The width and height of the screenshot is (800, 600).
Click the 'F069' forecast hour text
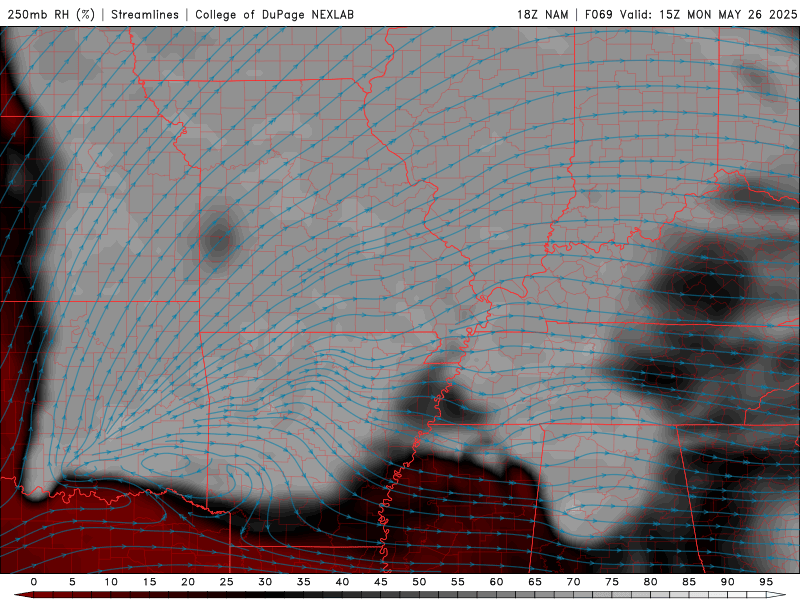(598, 14)
